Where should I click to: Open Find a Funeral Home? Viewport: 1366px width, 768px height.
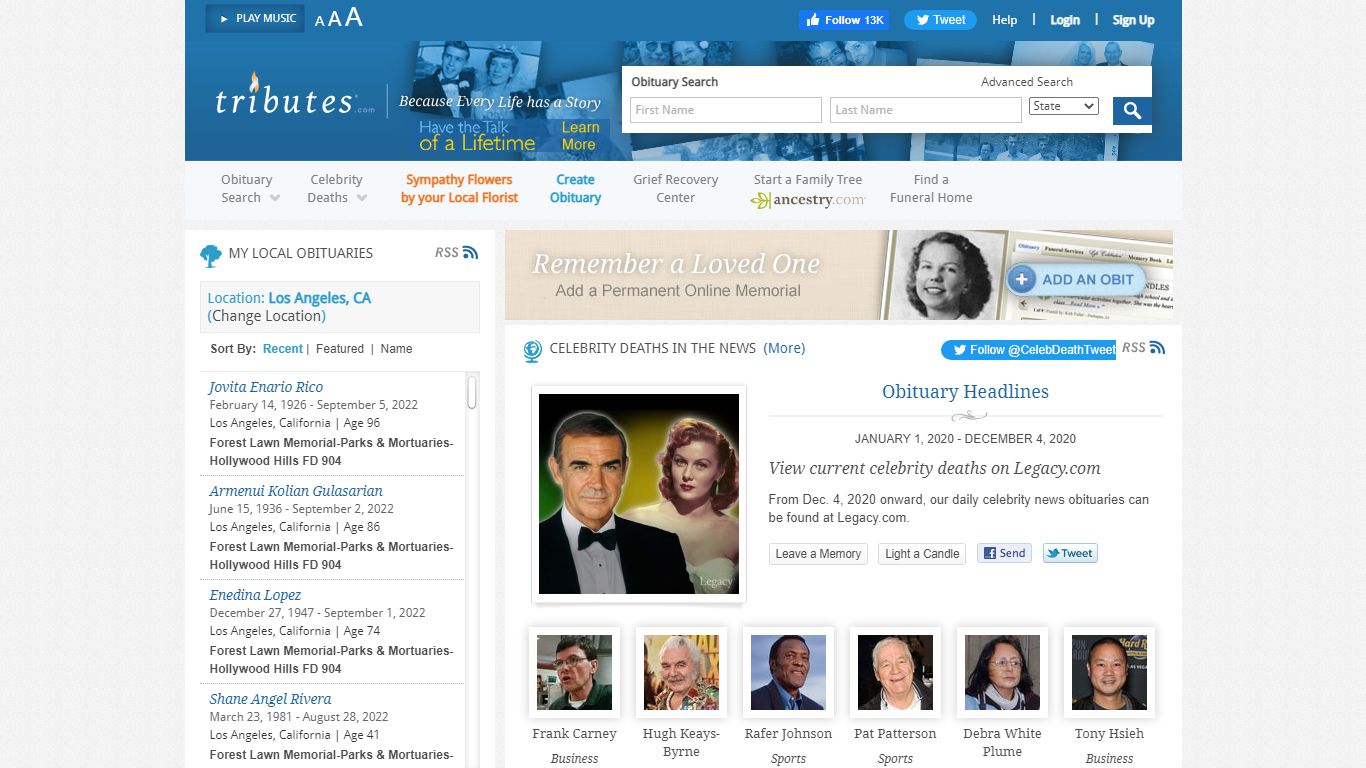(x=931, y=188)
